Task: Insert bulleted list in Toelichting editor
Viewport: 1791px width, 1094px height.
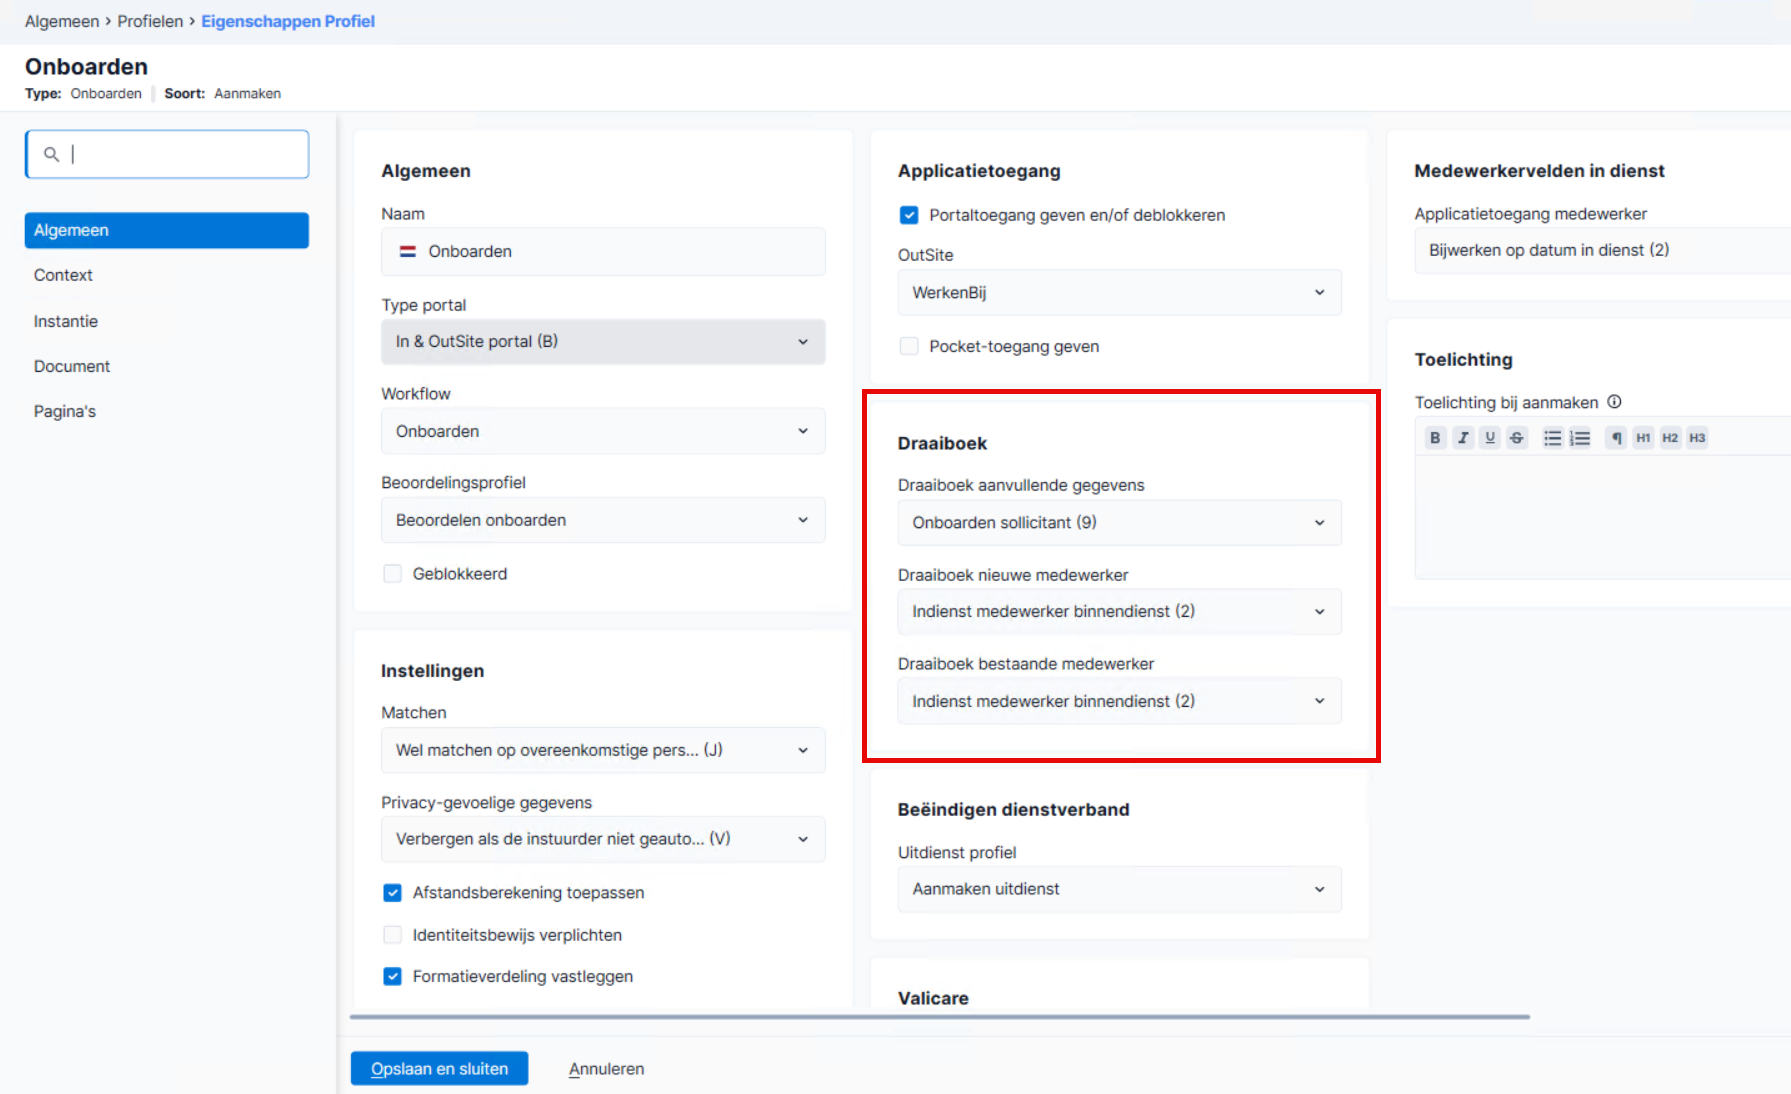Action: 1552,438
